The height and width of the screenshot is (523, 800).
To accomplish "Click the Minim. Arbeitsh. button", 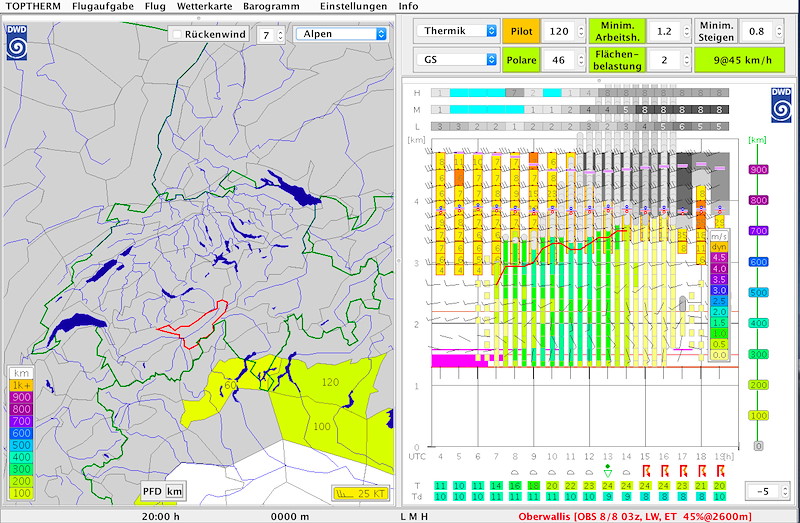I will tap(617, 31).
